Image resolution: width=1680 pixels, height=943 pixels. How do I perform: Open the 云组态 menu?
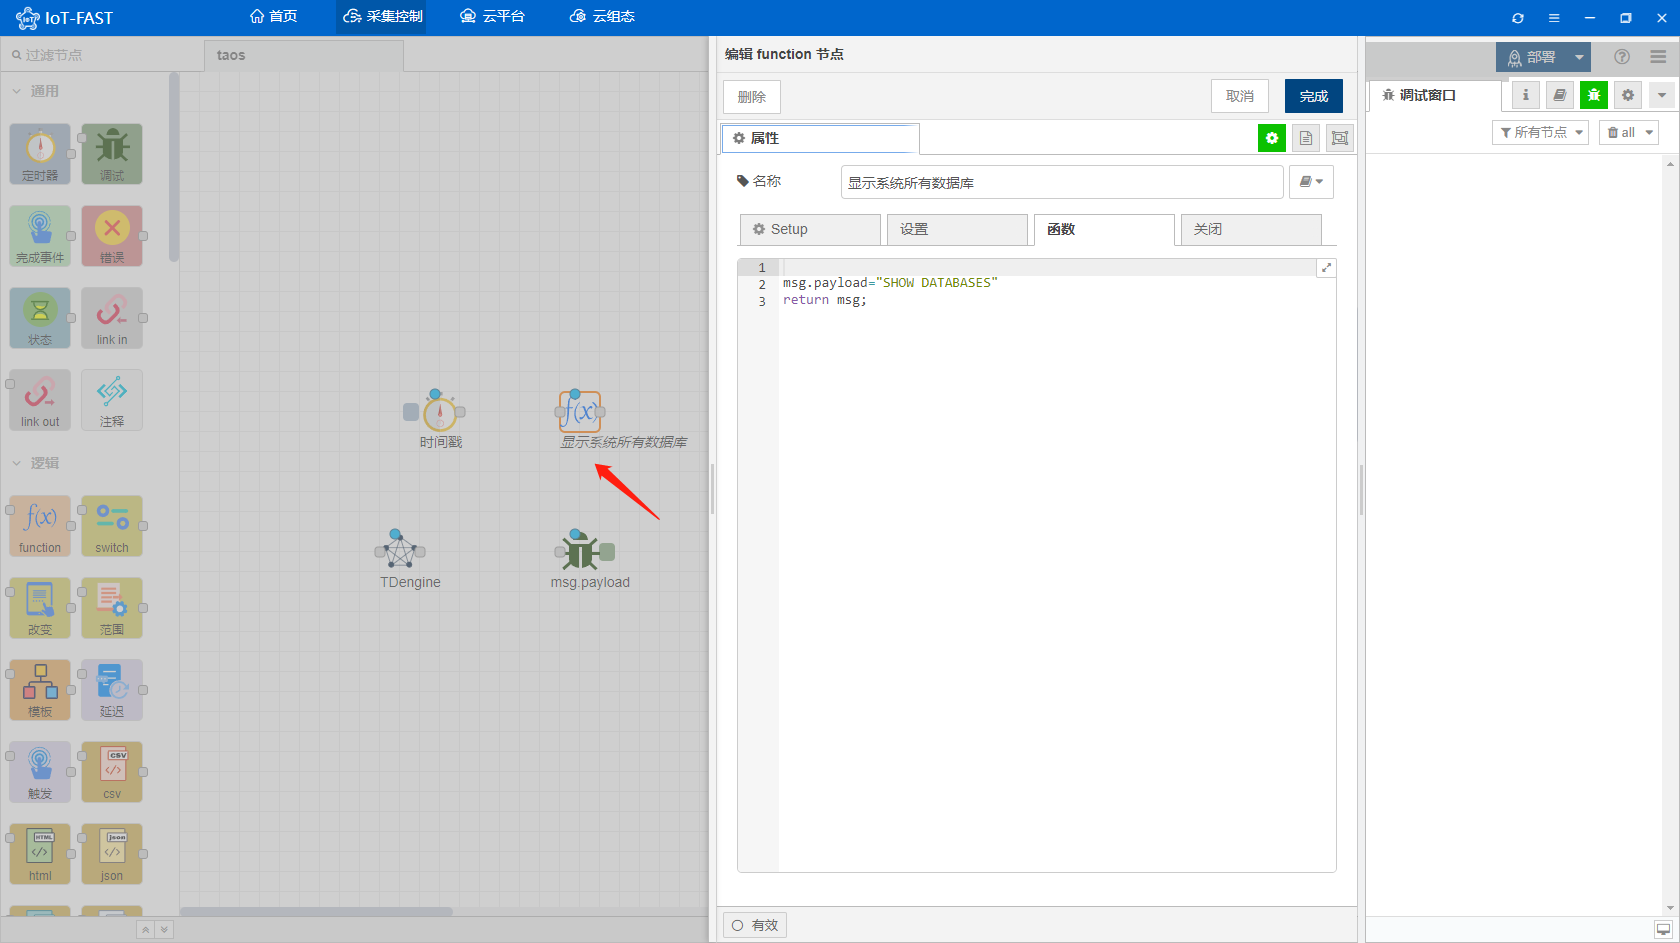pos(602,16)
